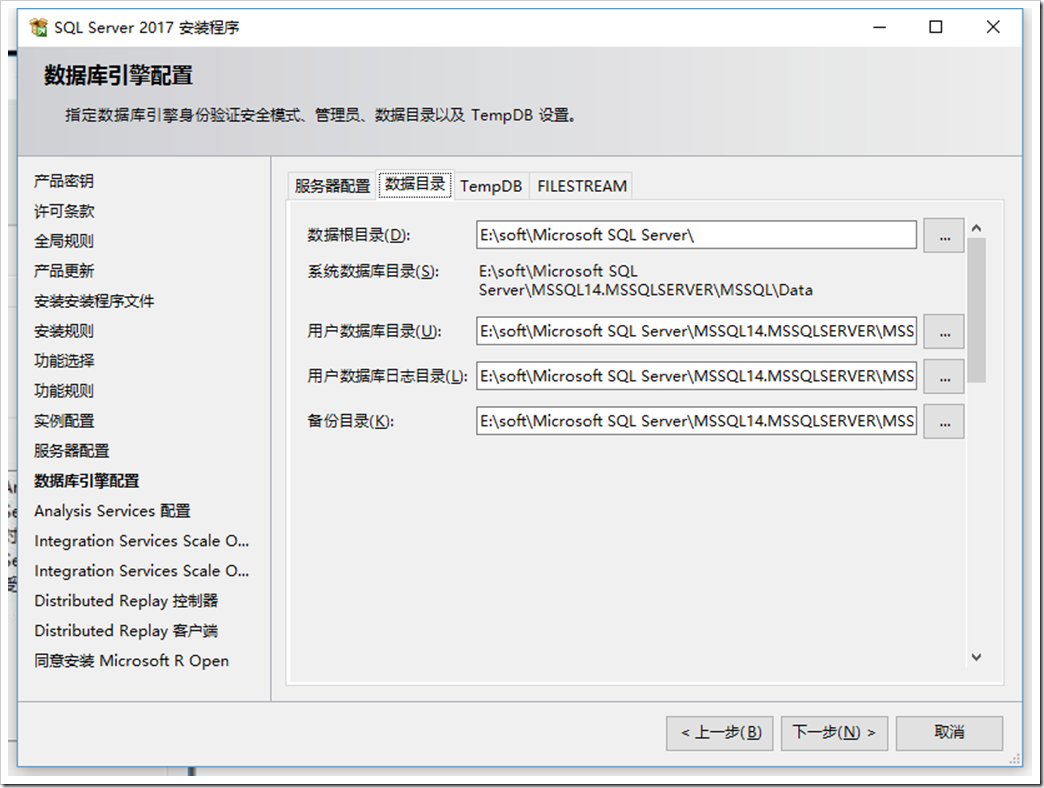Close the SQL Server setup window
This screenshot has width=1044, height=788.
(x=993, y=27)
